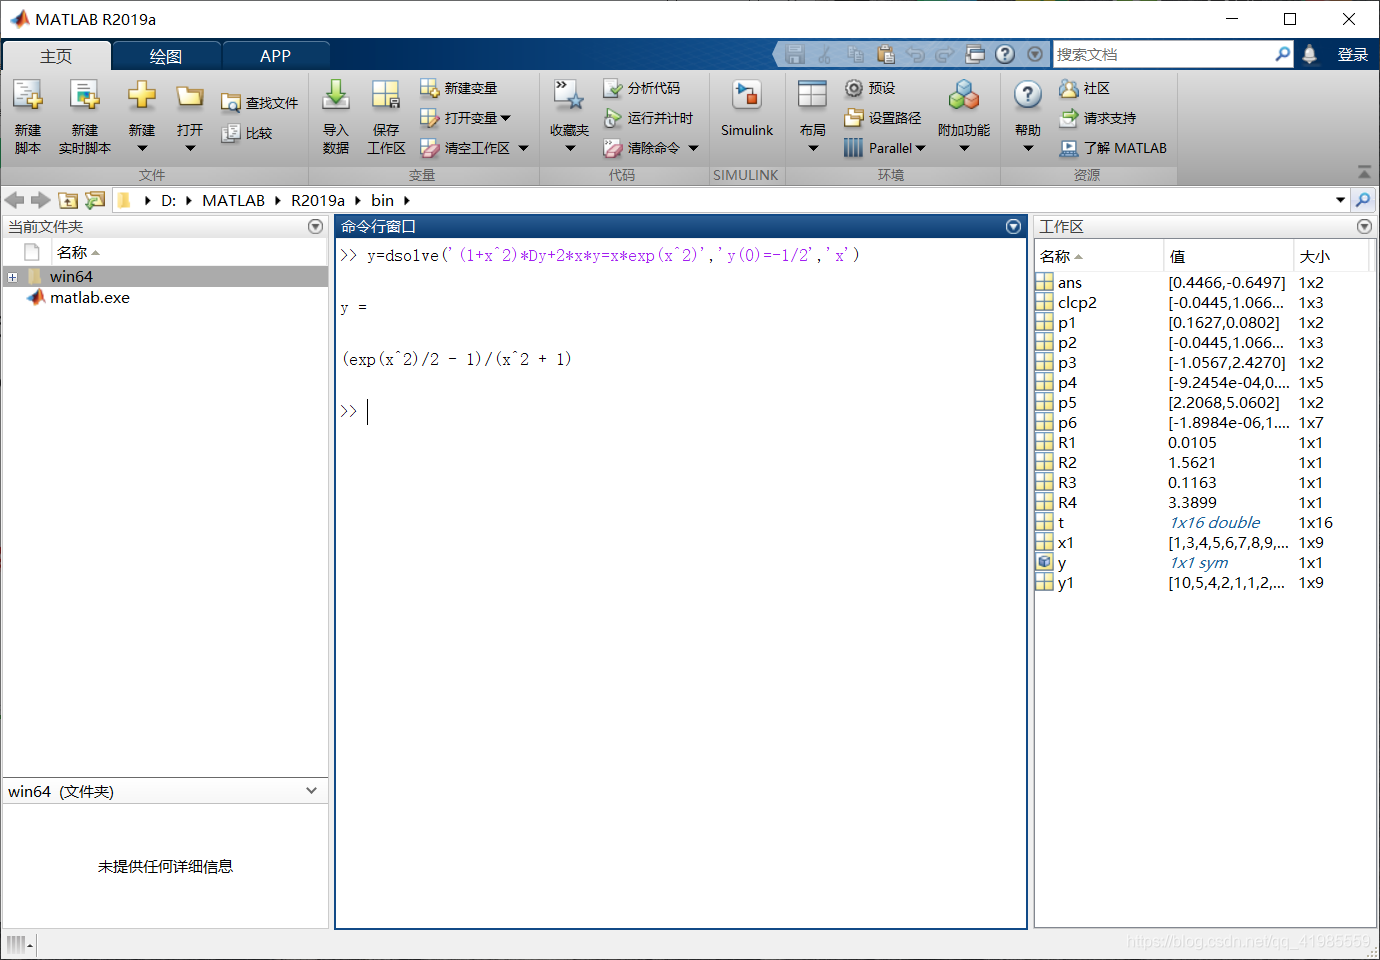Click Compare (比较) files
Image resolution: width=1380 pixels, height=960 pixels.
247,133
